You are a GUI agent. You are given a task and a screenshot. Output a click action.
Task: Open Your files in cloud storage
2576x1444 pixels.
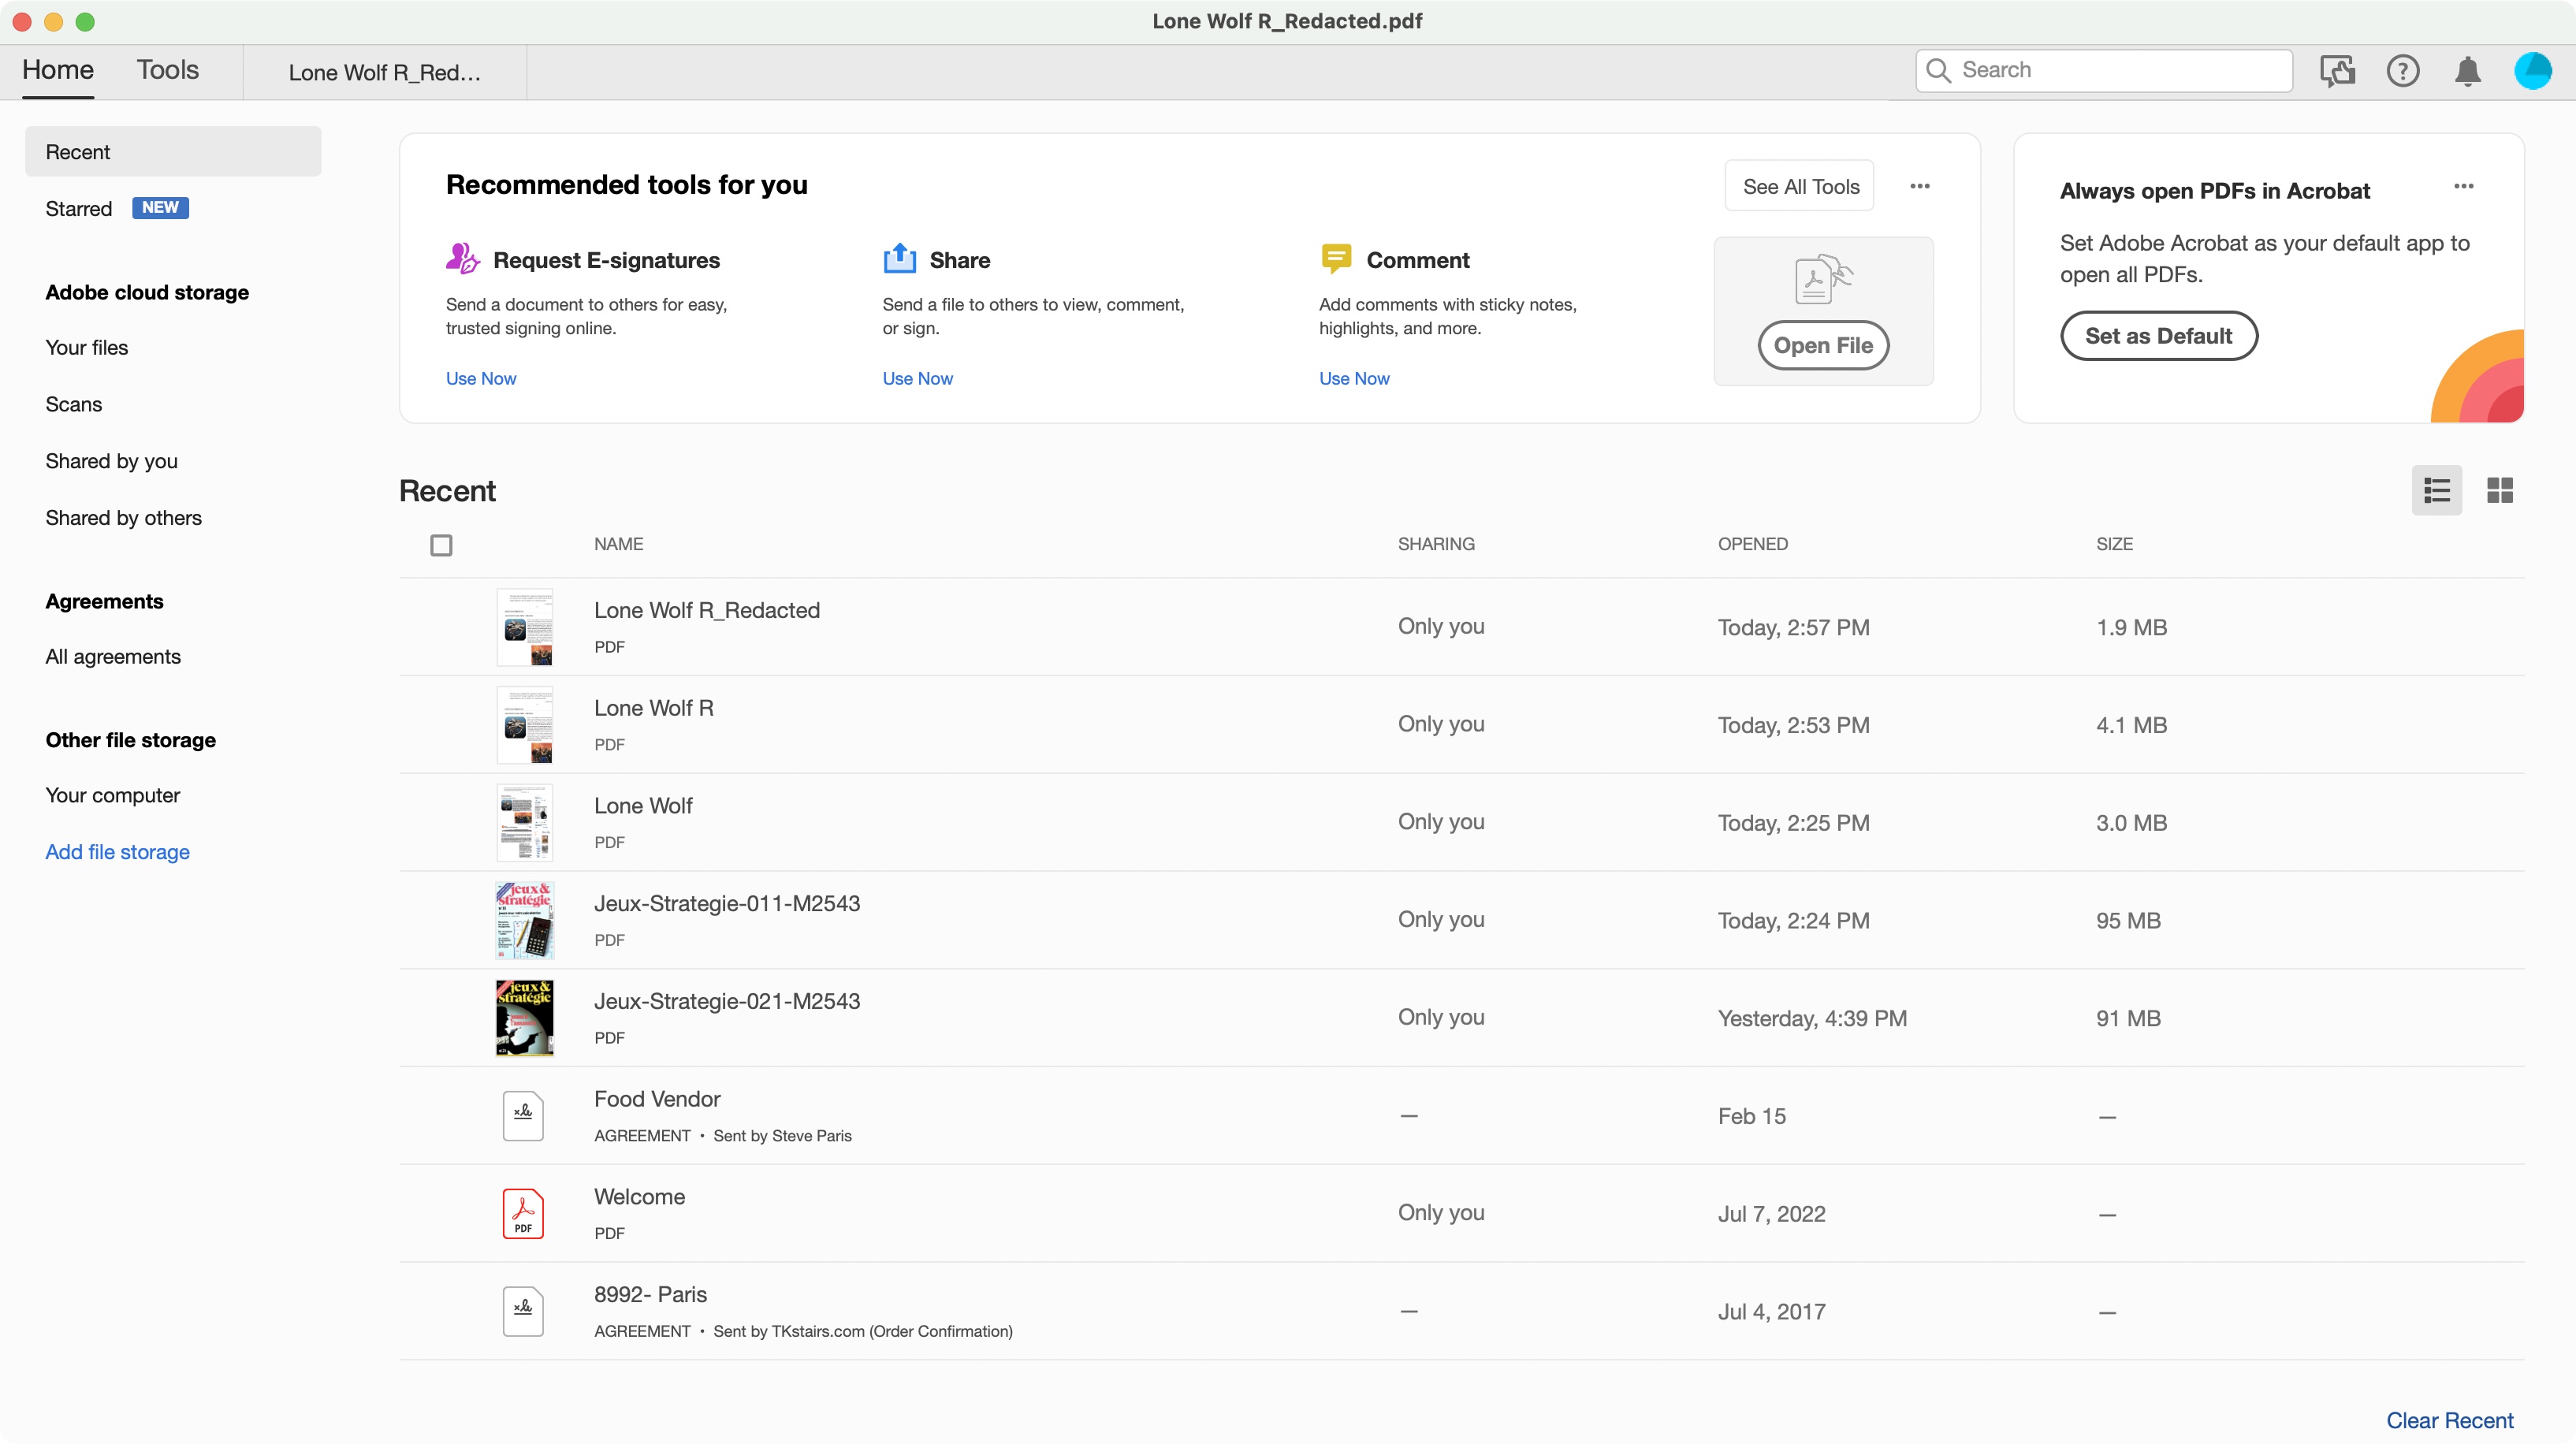[x=87, y=347]
